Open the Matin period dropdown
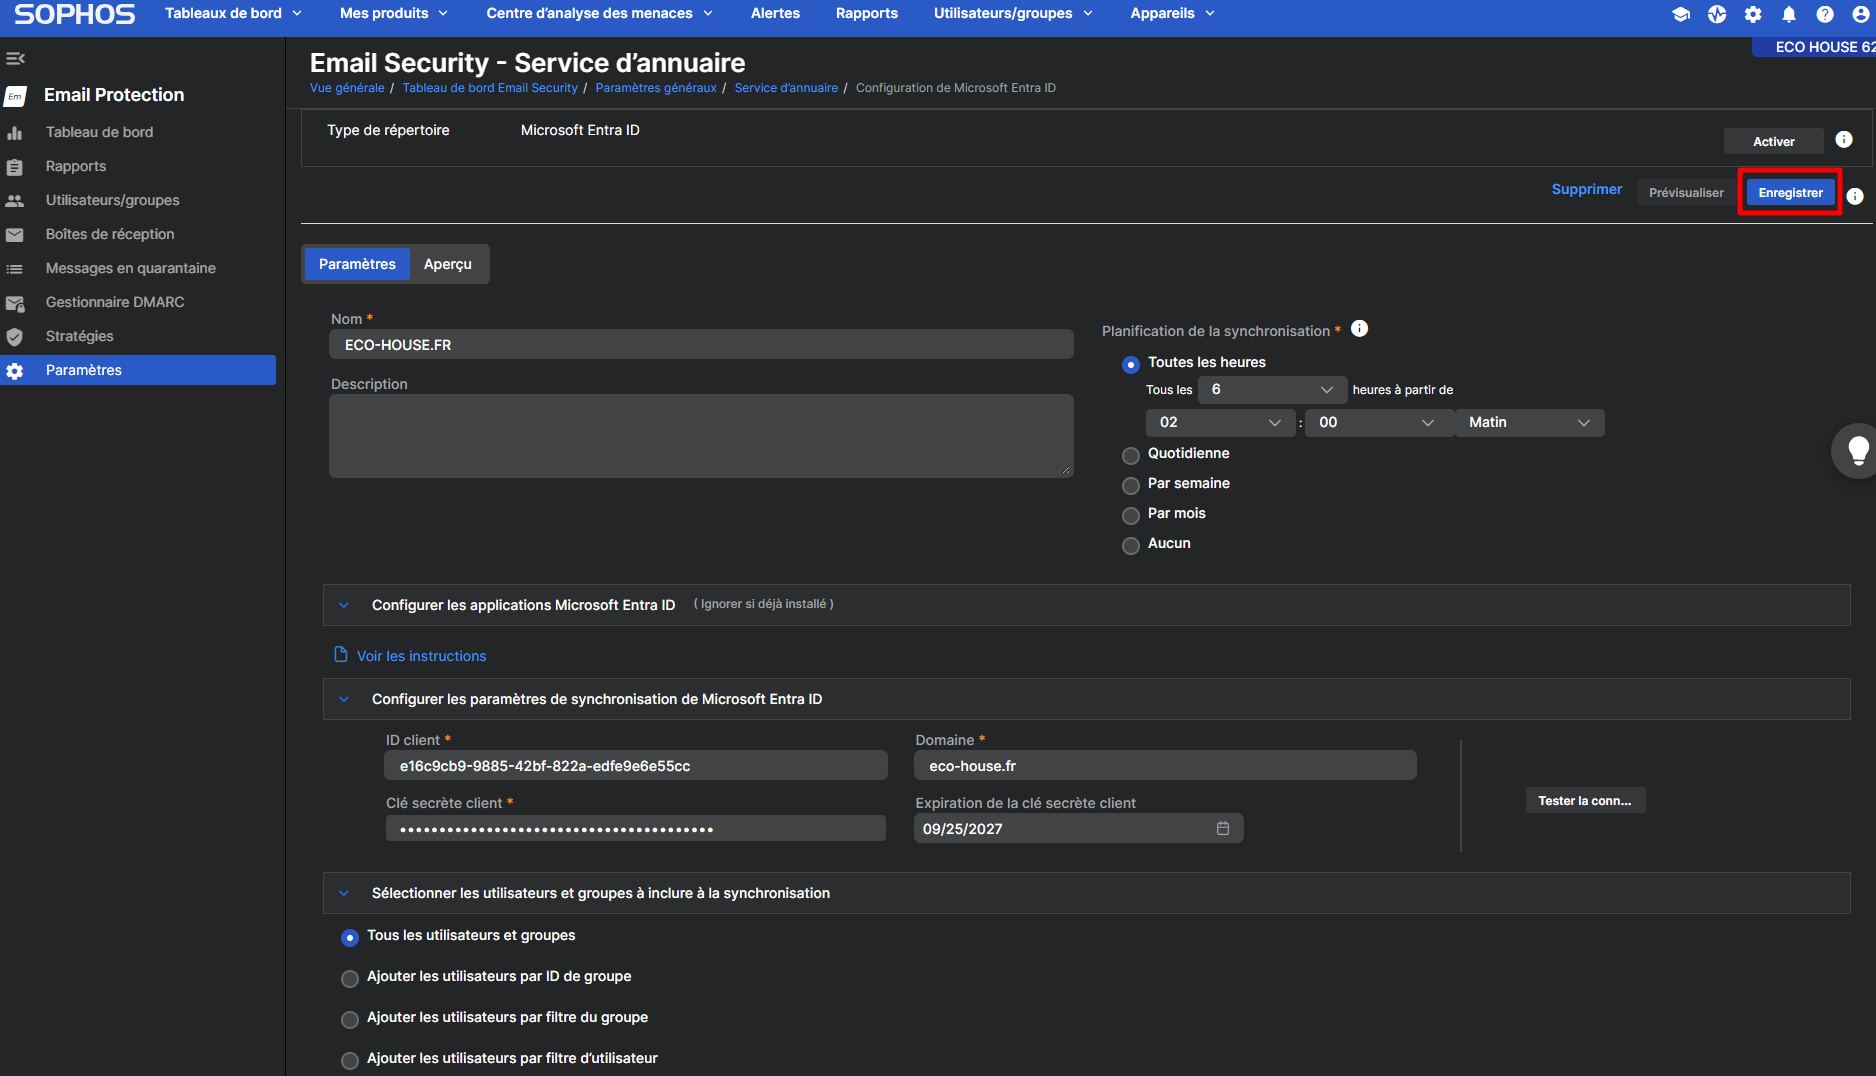 [1529, 423]
